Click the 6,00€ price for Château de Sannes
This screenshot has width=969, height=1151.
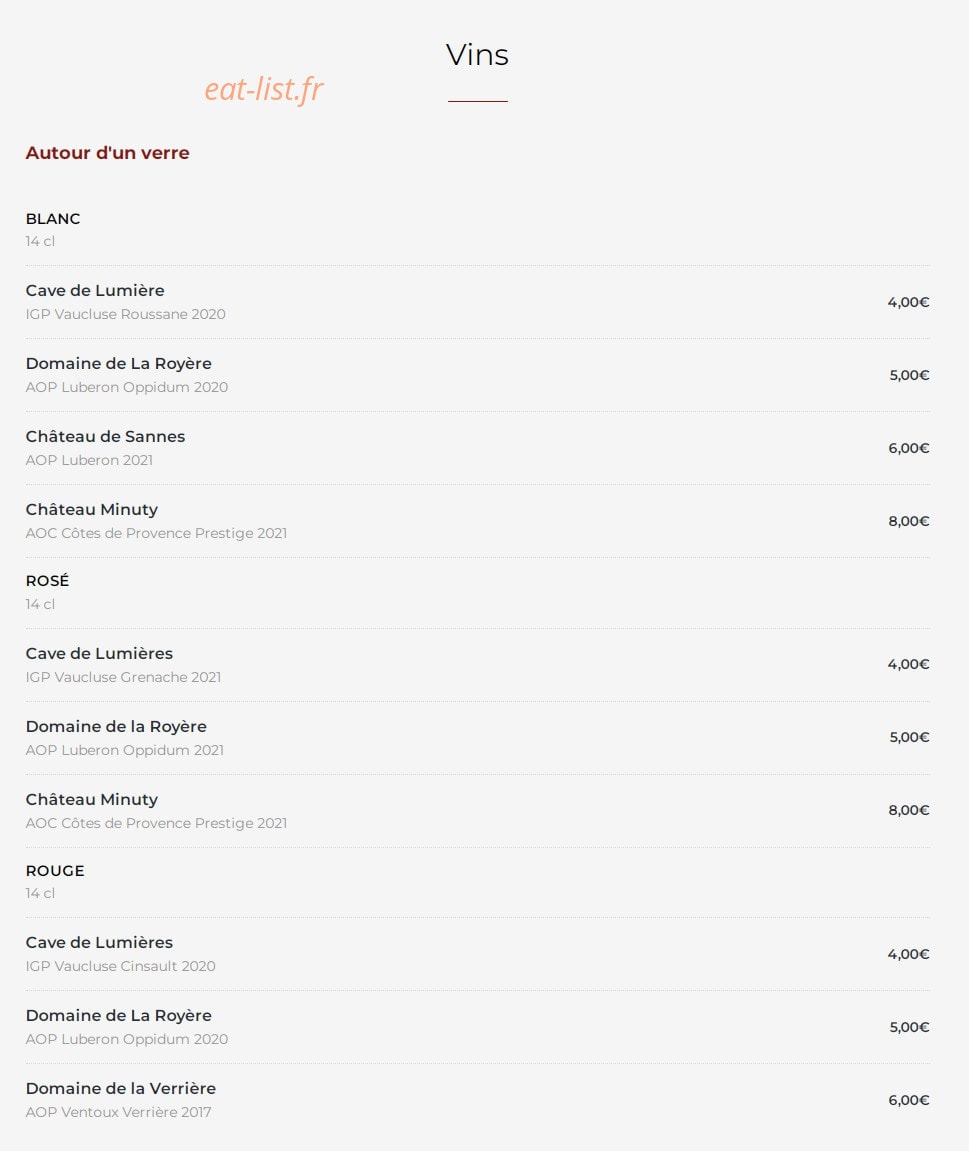coord(909,448)
